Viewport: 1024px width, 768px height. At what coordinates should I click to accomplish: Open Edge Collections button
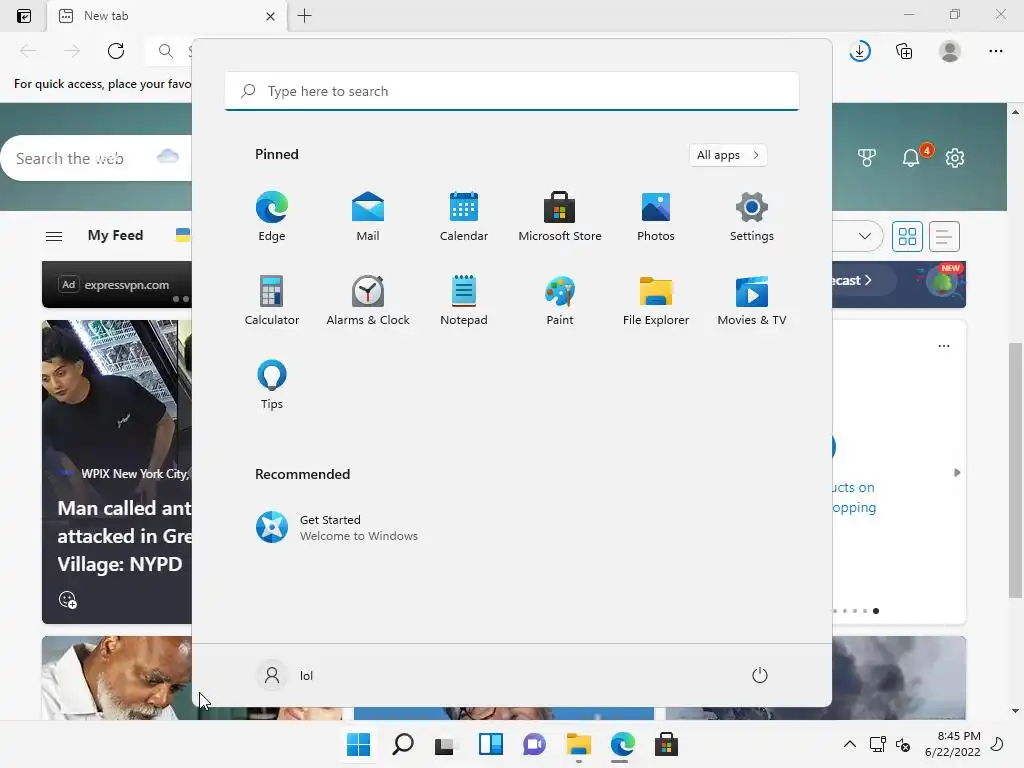click(x=904, y=51)
